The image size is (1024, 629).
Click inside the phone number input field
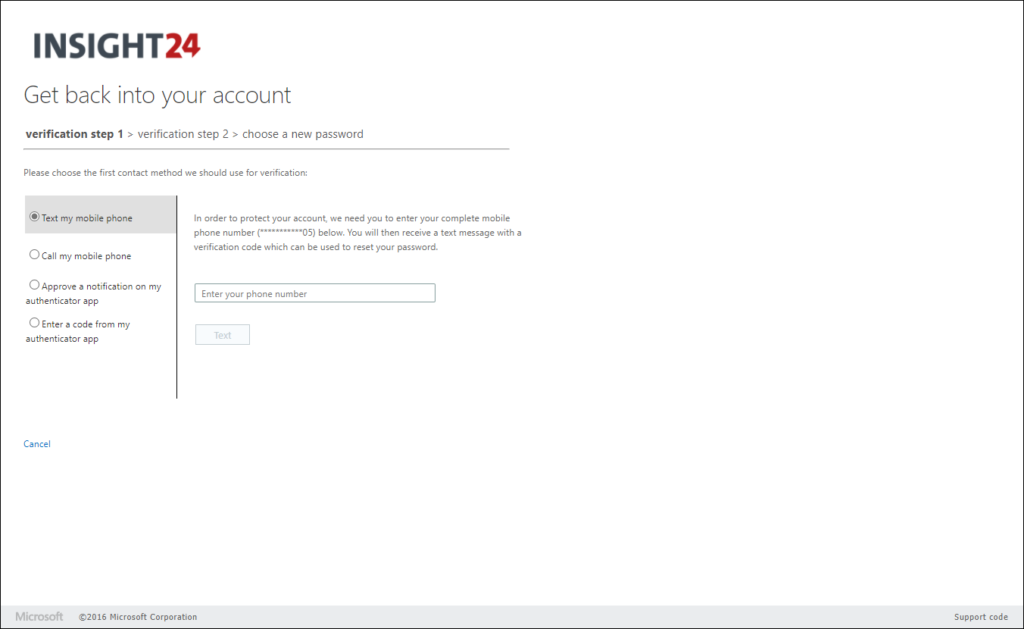(x=314, y=292)
